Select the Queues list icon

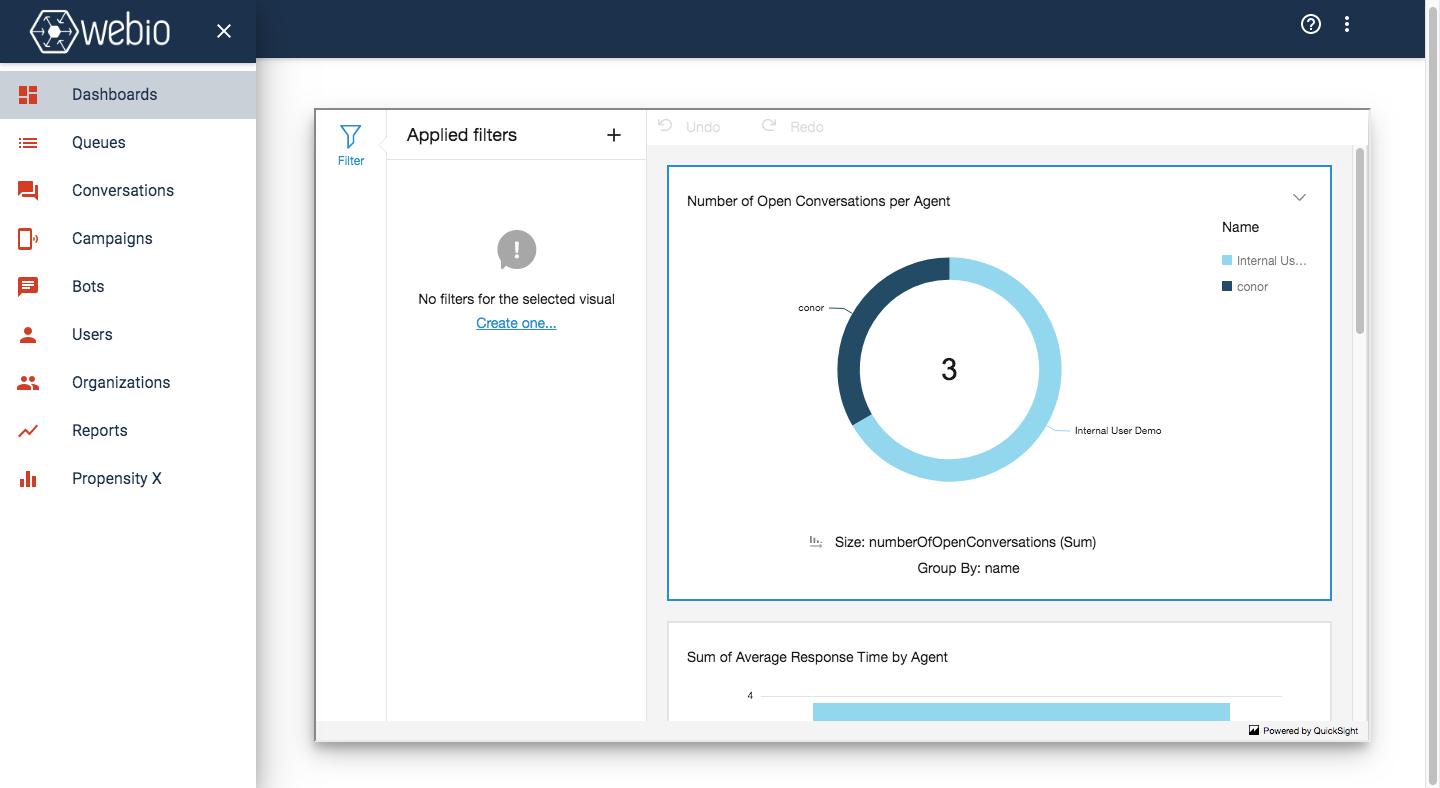(28, 143)
